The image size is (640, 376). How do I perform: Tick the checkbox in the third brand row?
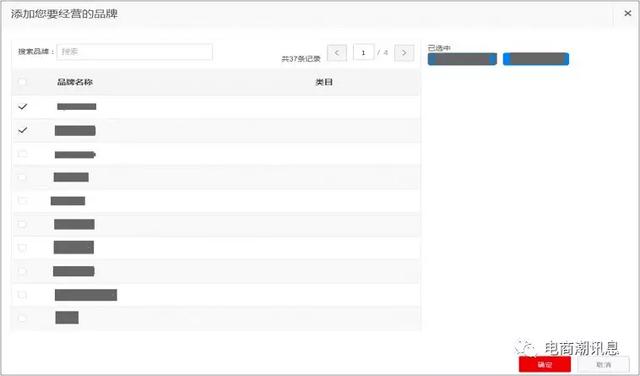[22, 154]
